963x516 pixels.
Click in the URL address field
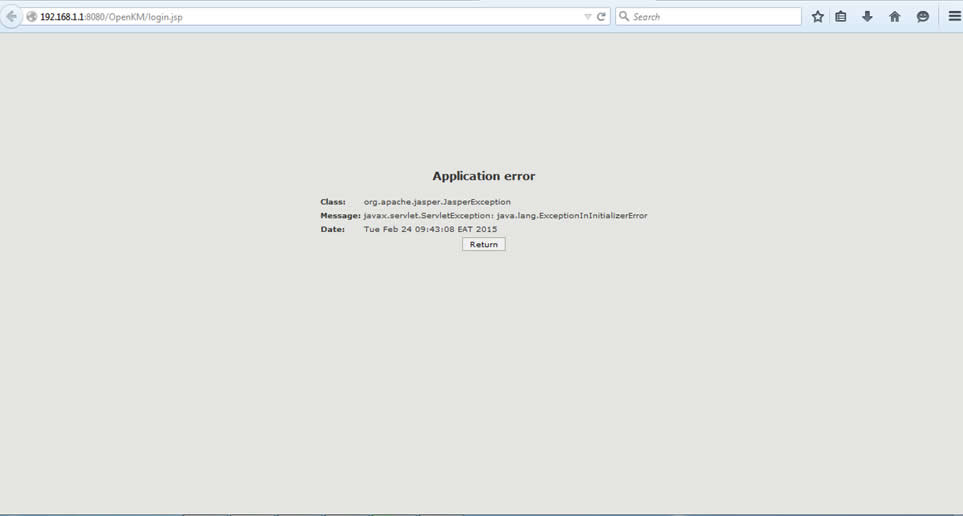300,17
